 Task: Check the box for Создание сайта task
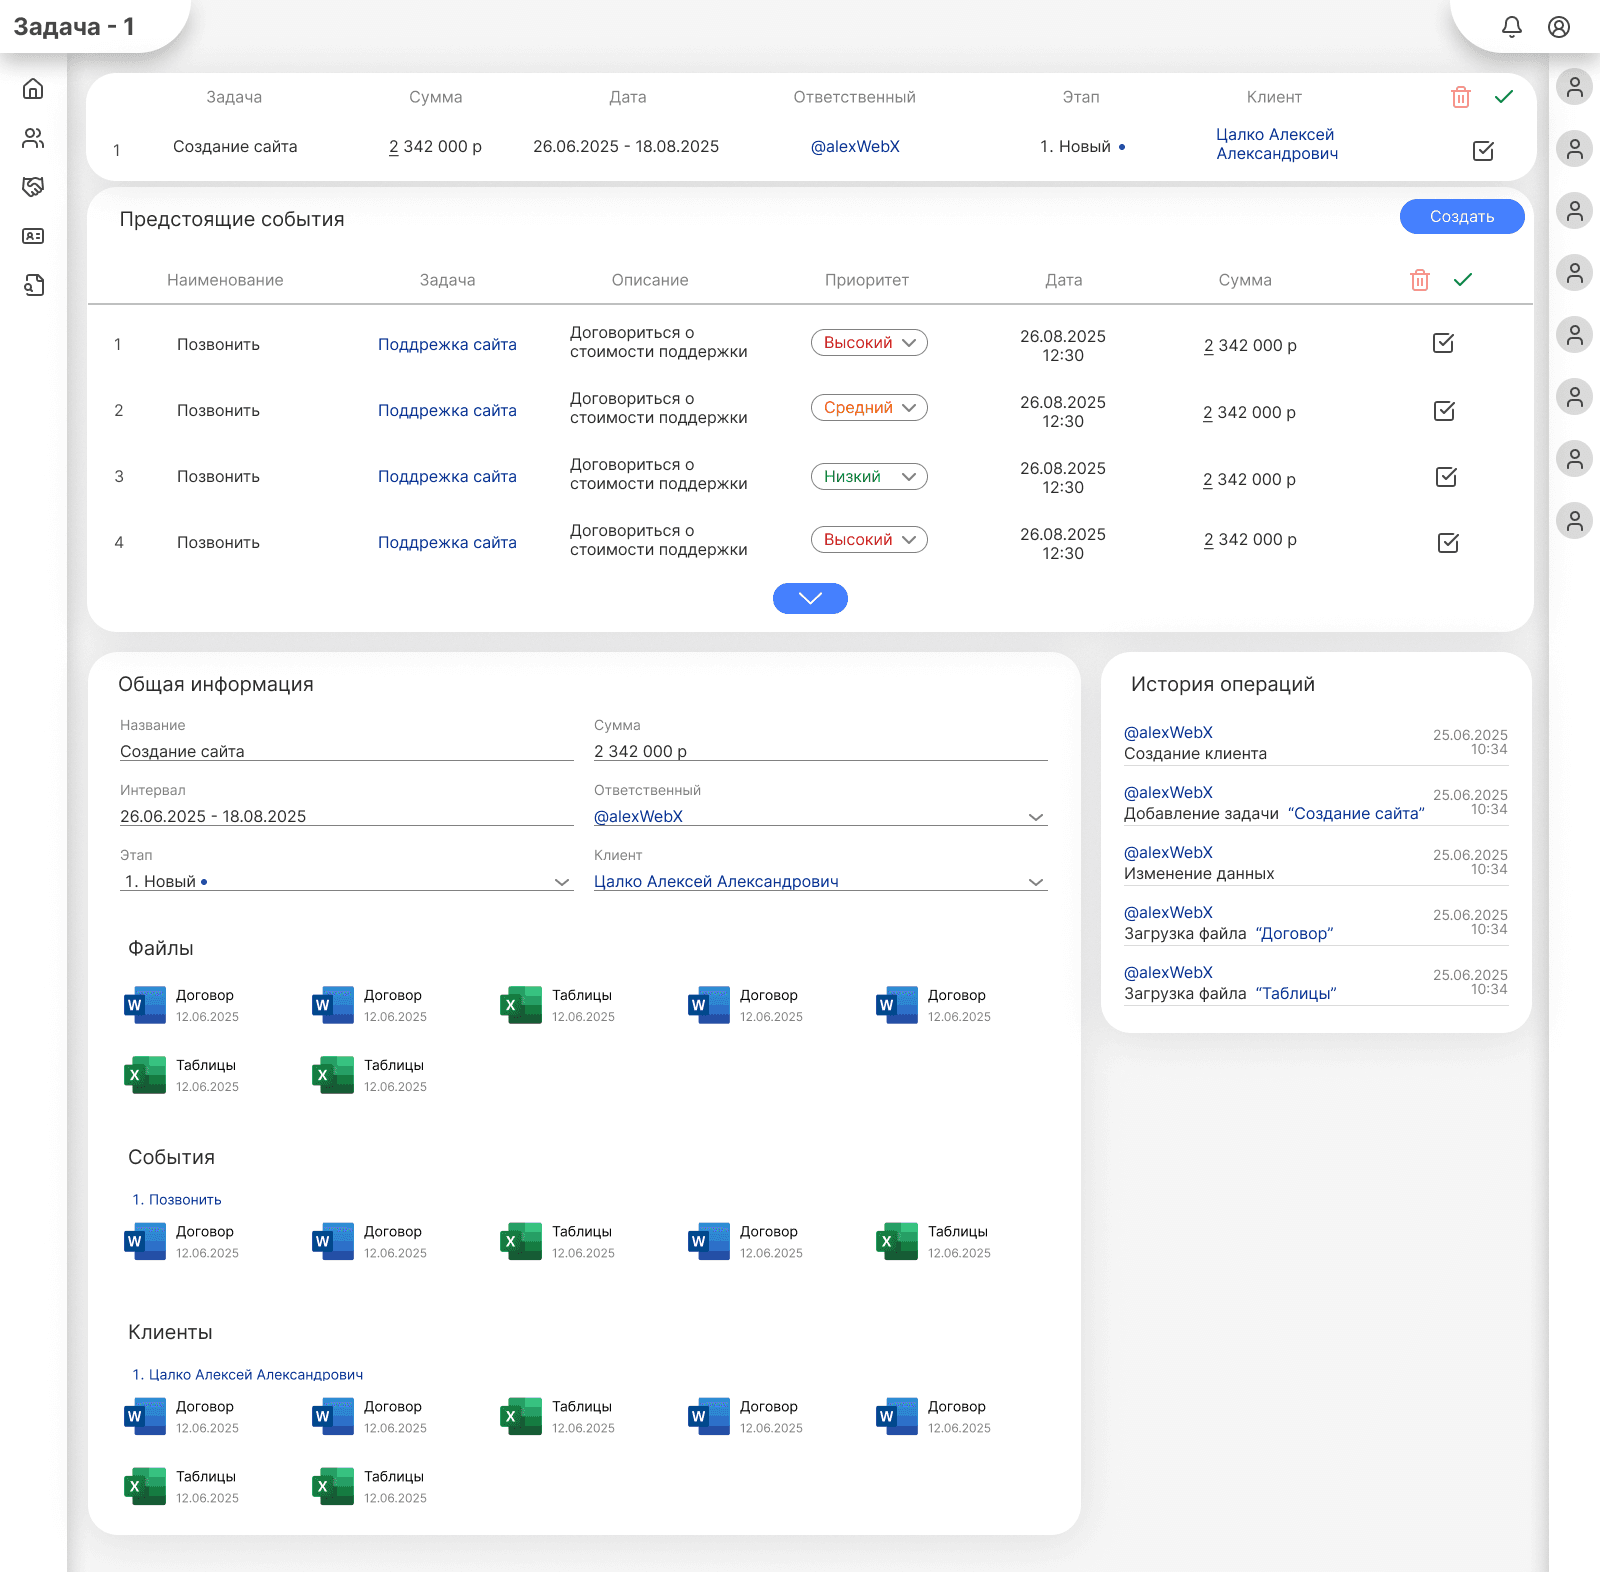[1483, 151]
